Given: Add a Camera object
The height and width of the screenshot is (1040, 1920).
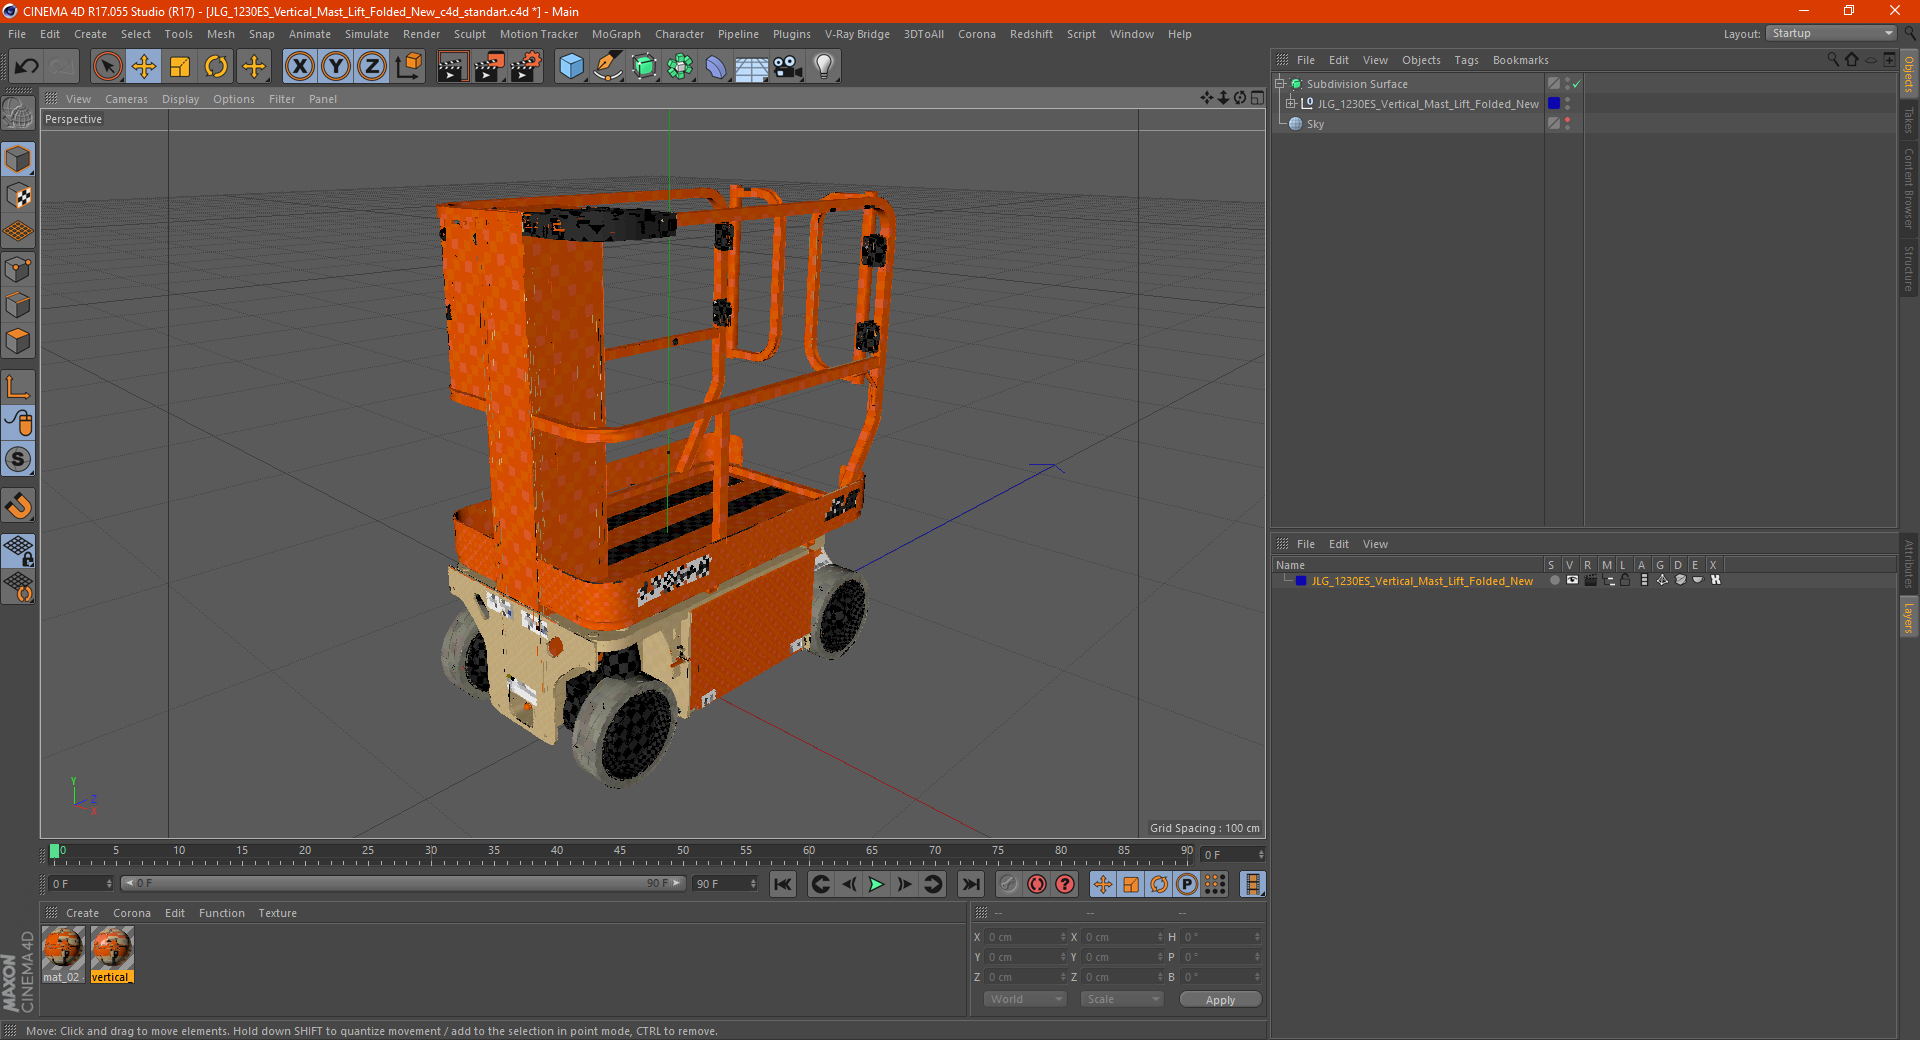Looking at the screenshot, I should tap(788, 67).
